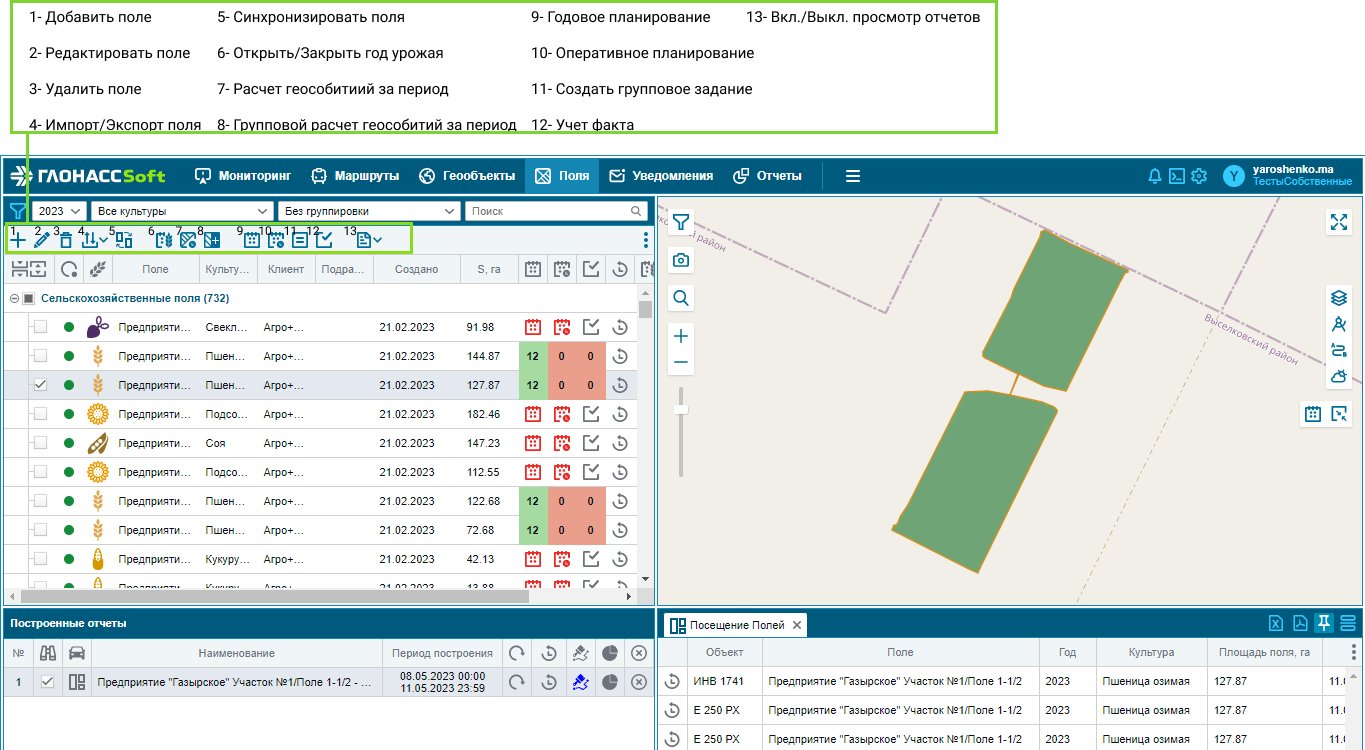This screenshot has height=750, width=1365.
Task: Rebuild the report in row 1
Action: pyautogui.click(x=517, y=682)
